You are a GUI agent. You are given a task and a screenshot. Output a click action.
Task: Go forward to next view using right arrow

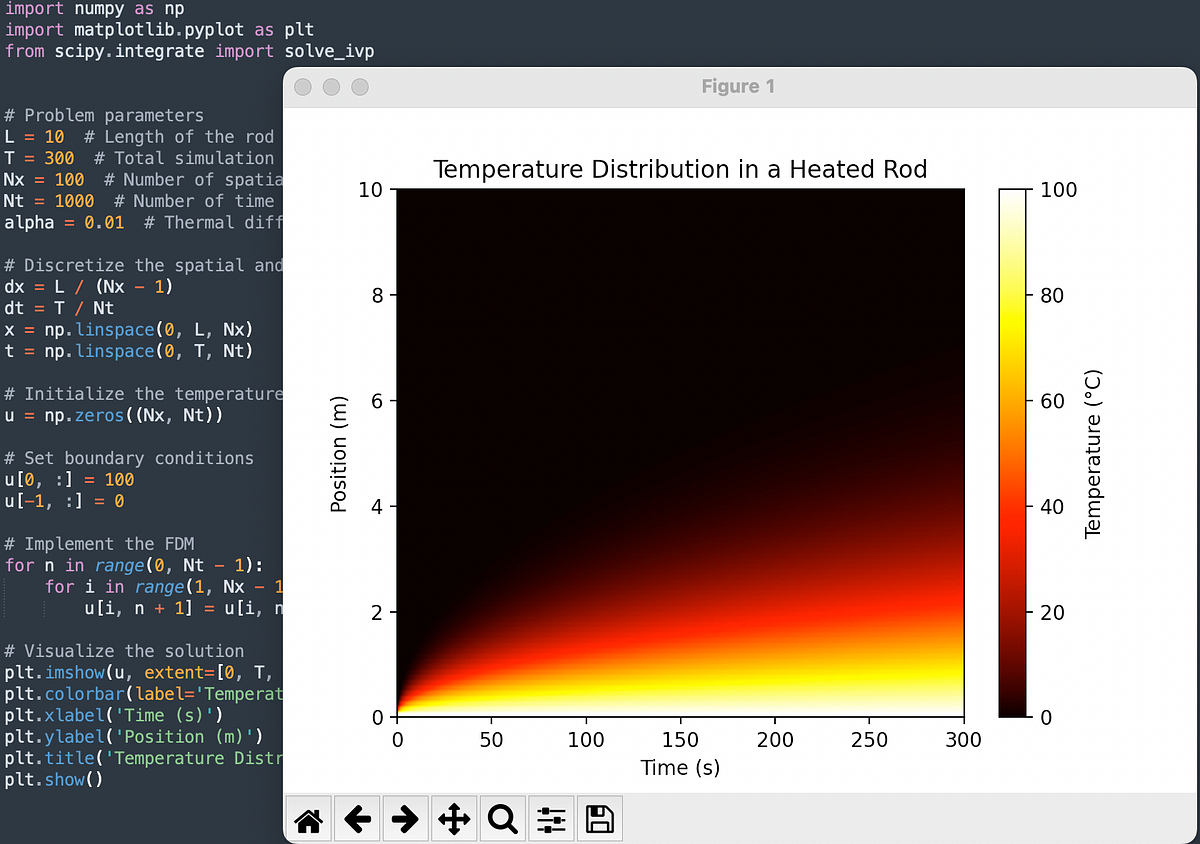click(x=405, y=819)
